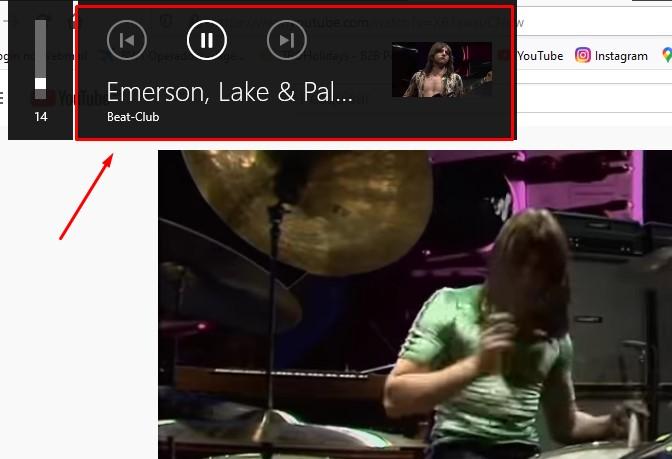Viewport: 672px width, 459px height.
Task: Open the Instagram bookmark
Action: click(612, 56)
